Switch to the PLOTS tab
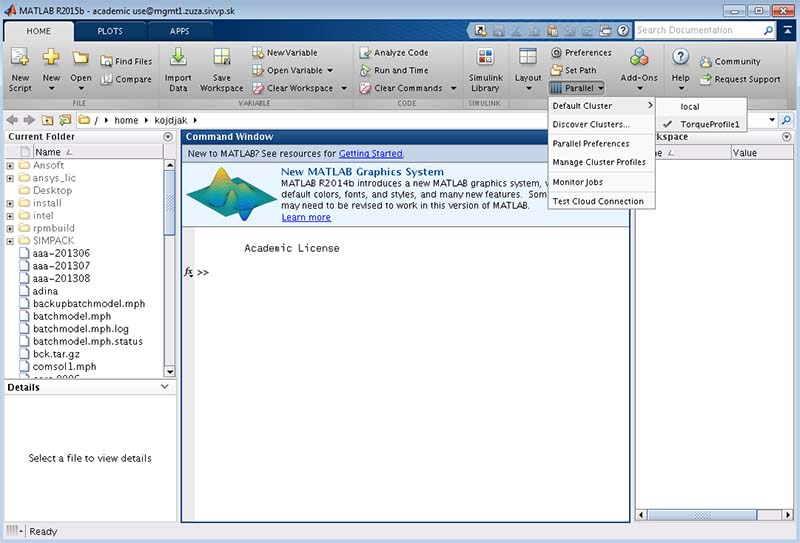 tap(110, 31)
